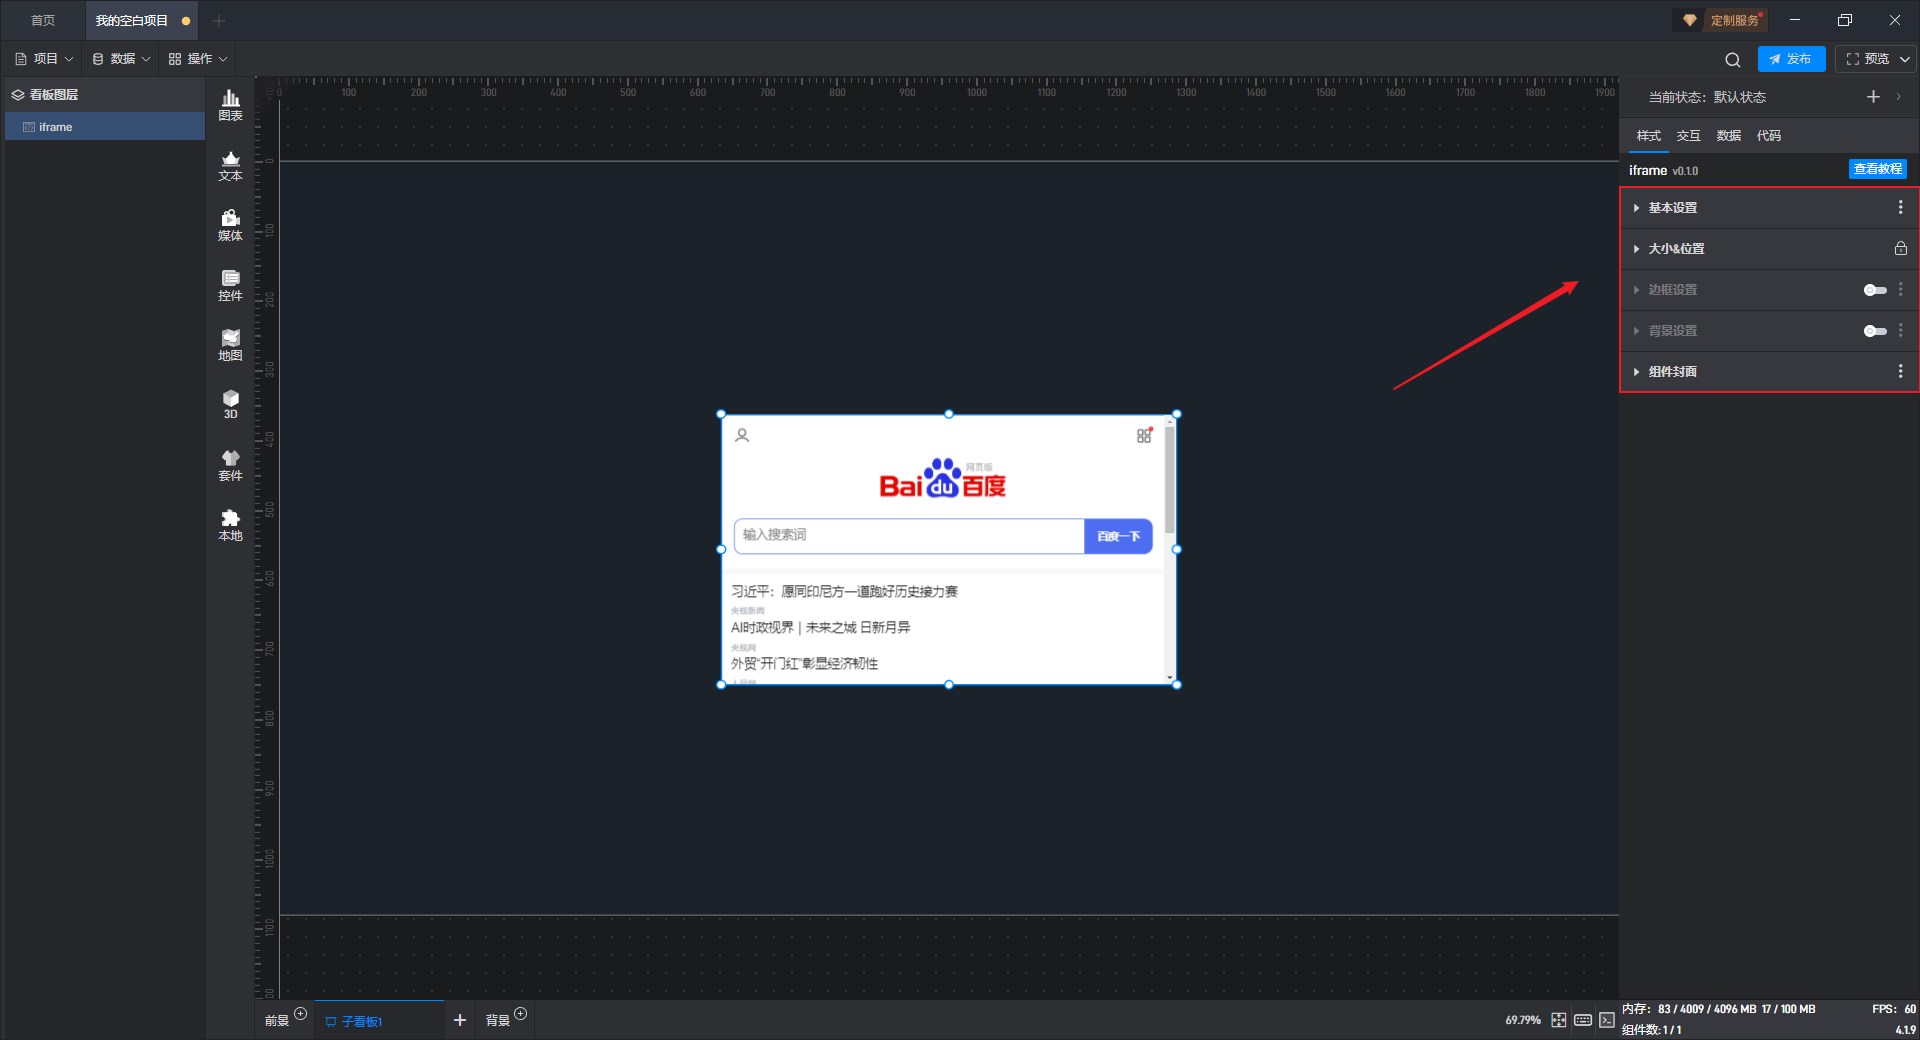
Task: Enable the 边框设置 toggle switch
Action: coord(1875,290)
